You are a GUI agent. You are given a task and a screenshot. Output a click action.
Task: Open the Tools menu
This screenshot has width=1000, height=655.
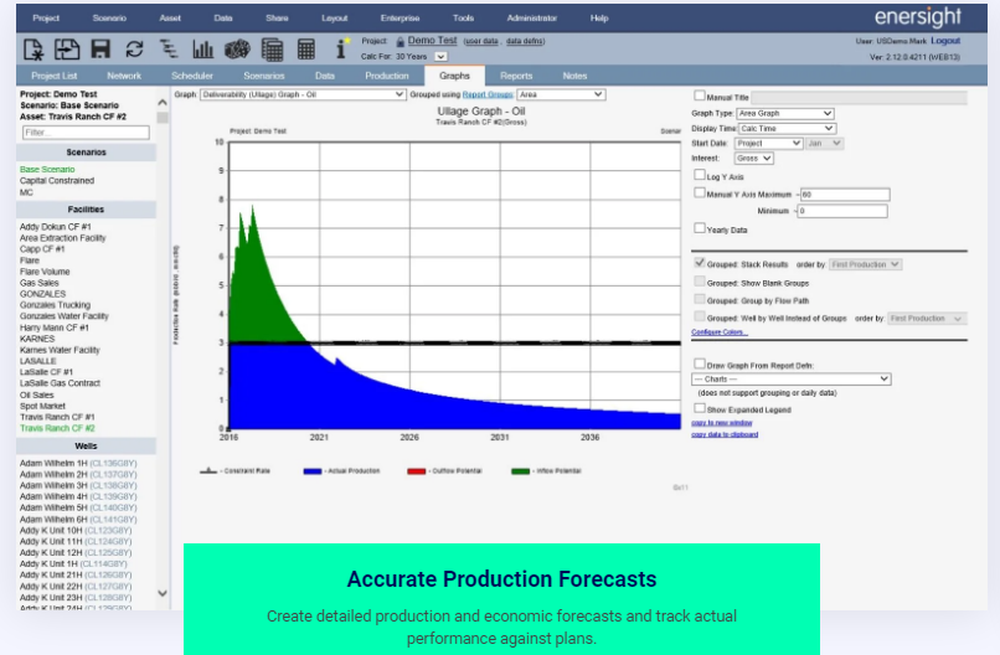pos(463,18)
